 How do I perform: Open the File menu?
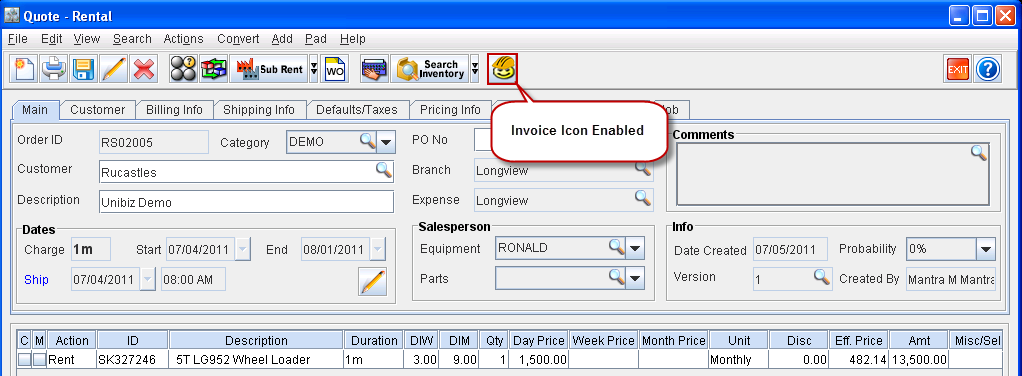tap(18, 39)
